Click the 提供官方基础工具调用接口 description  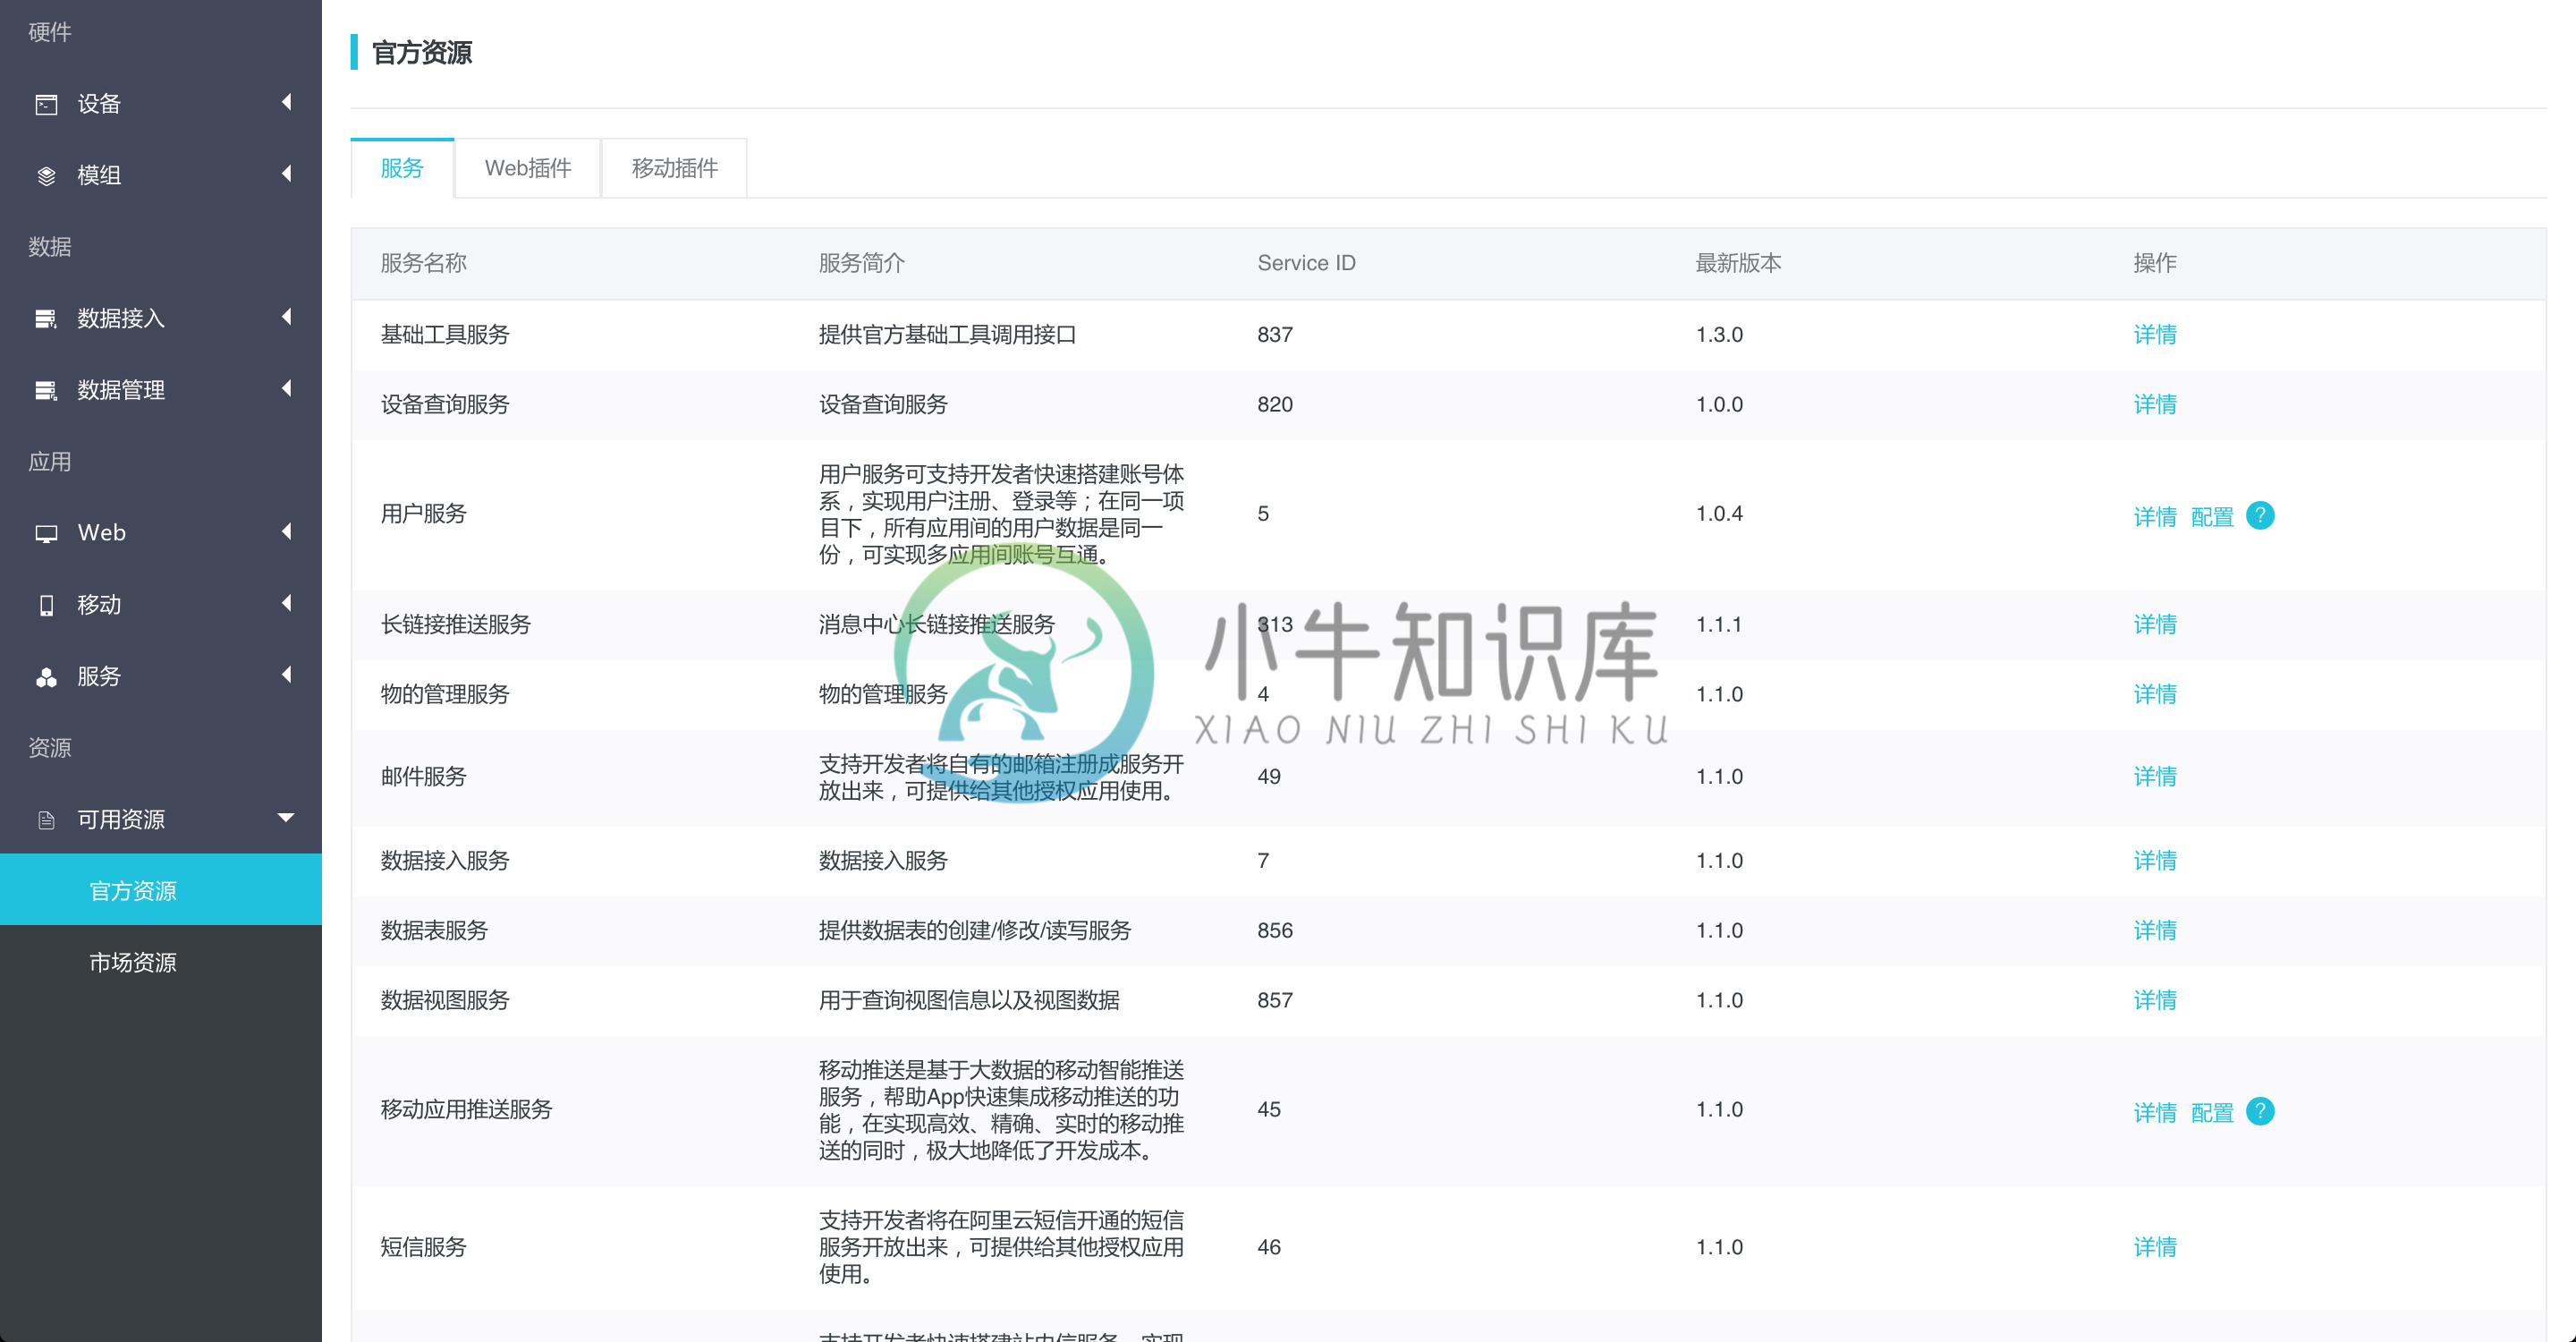tap(947, 335)
